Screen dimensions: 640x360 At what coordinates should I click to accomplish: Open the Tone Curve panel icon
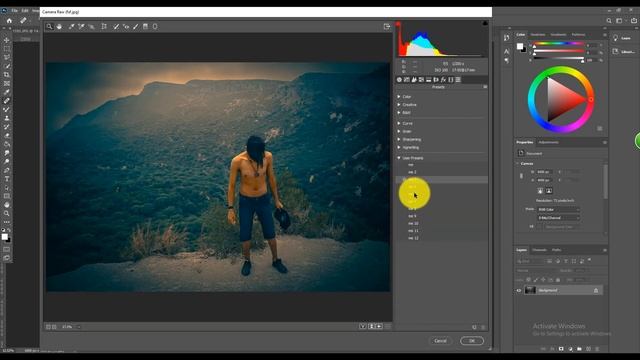coord(407,80)
